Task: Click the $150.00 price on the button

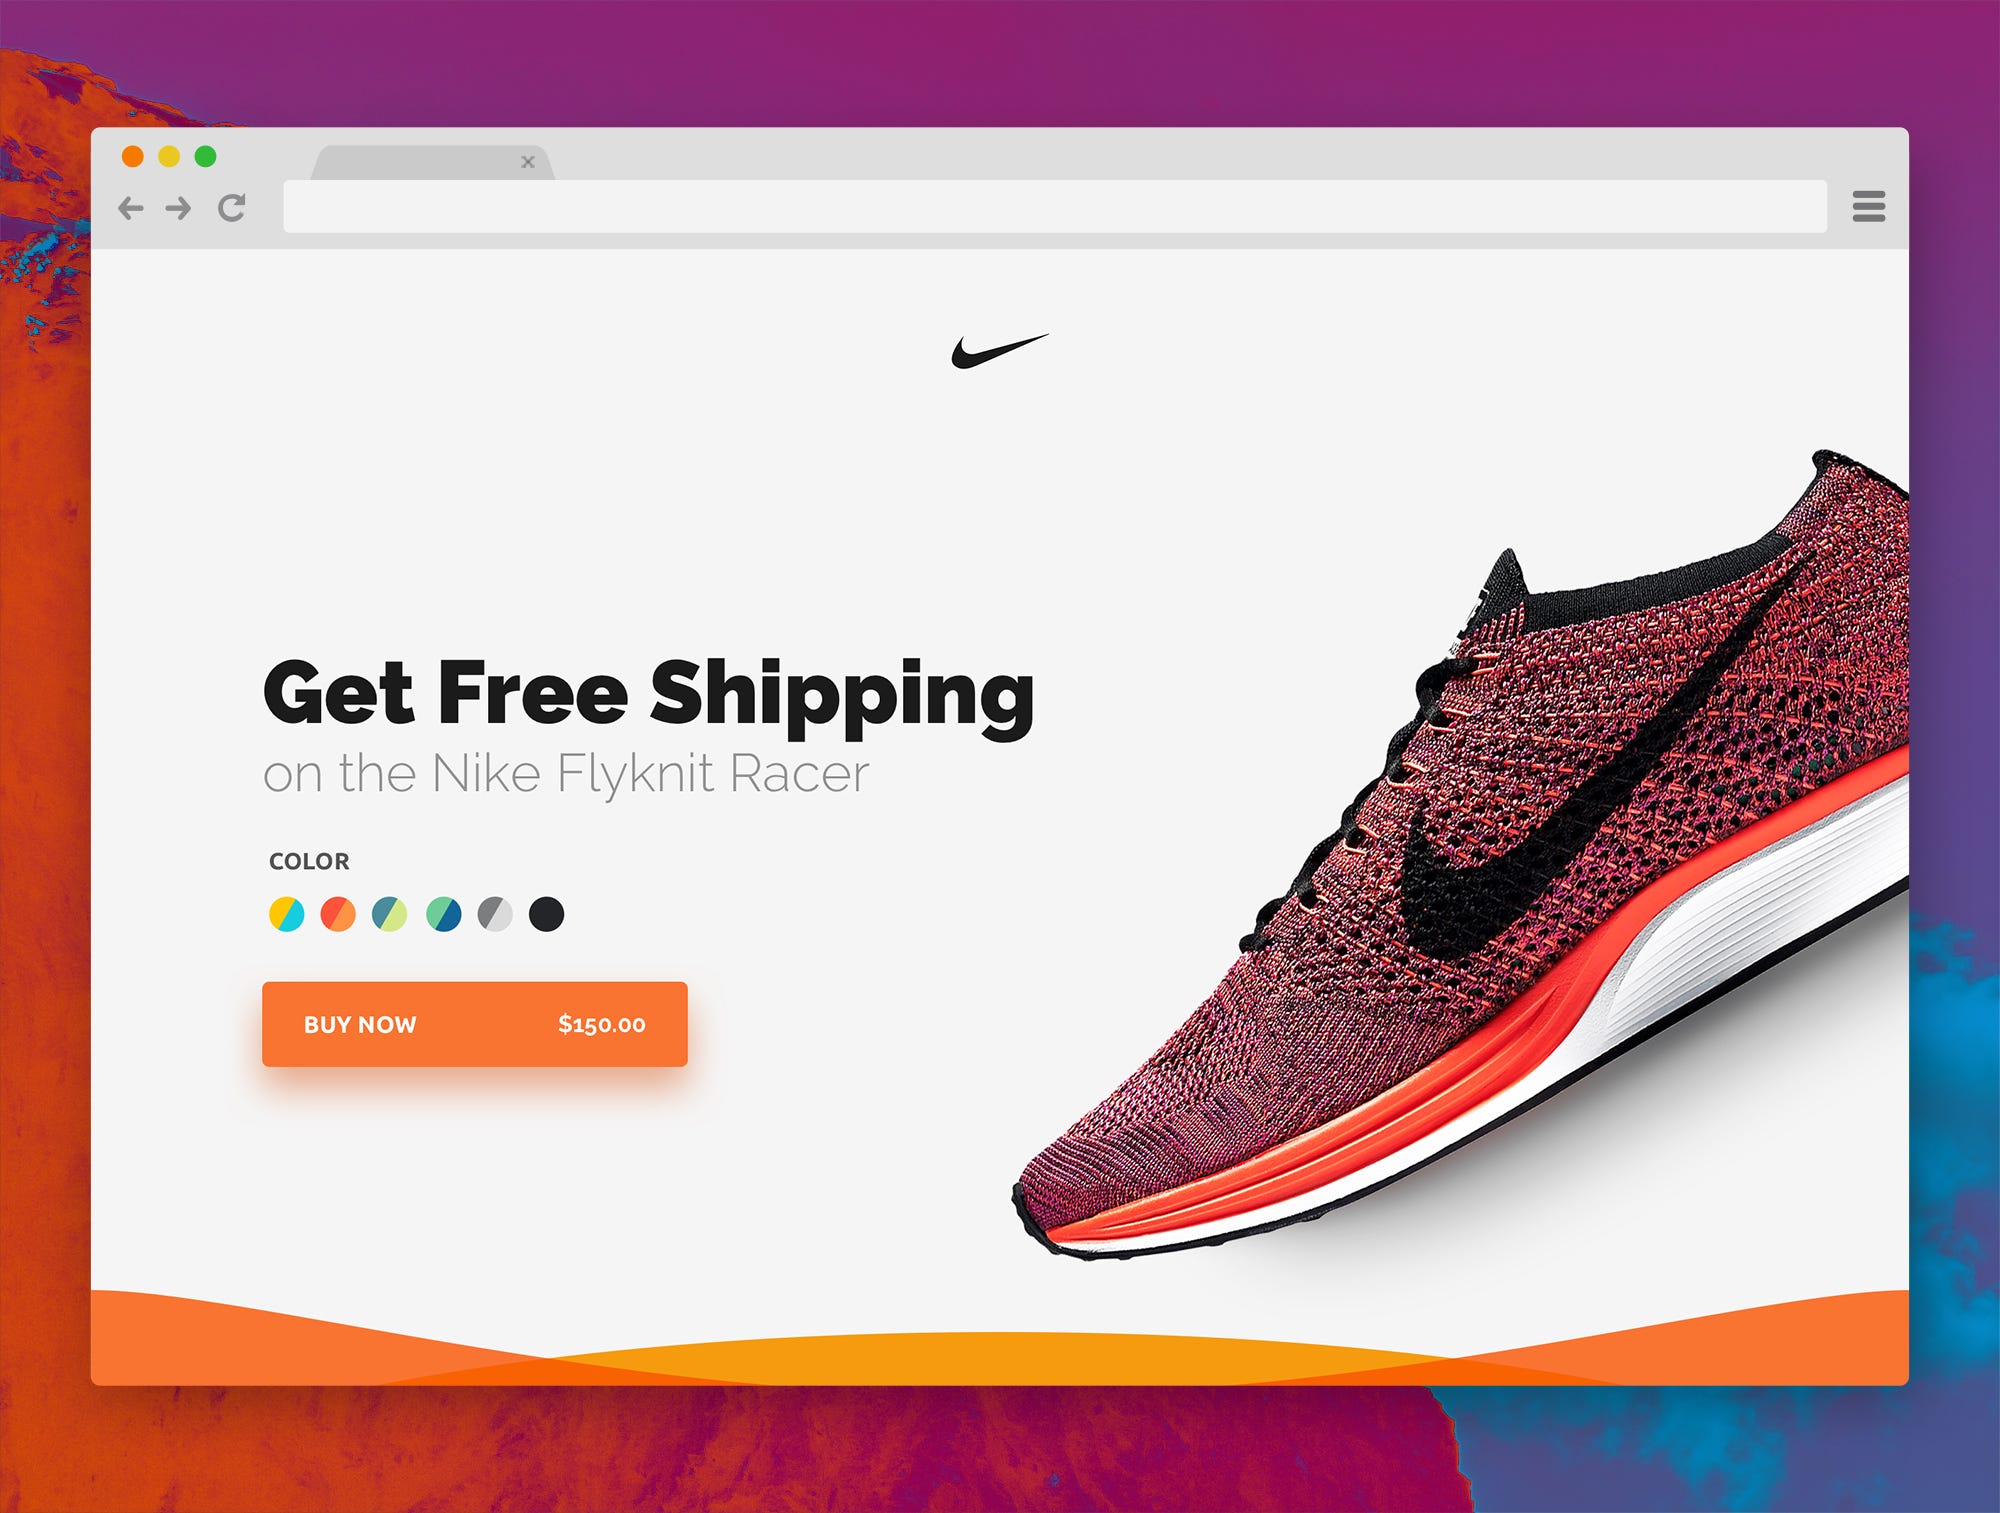Action: (x=602, y=1024)
